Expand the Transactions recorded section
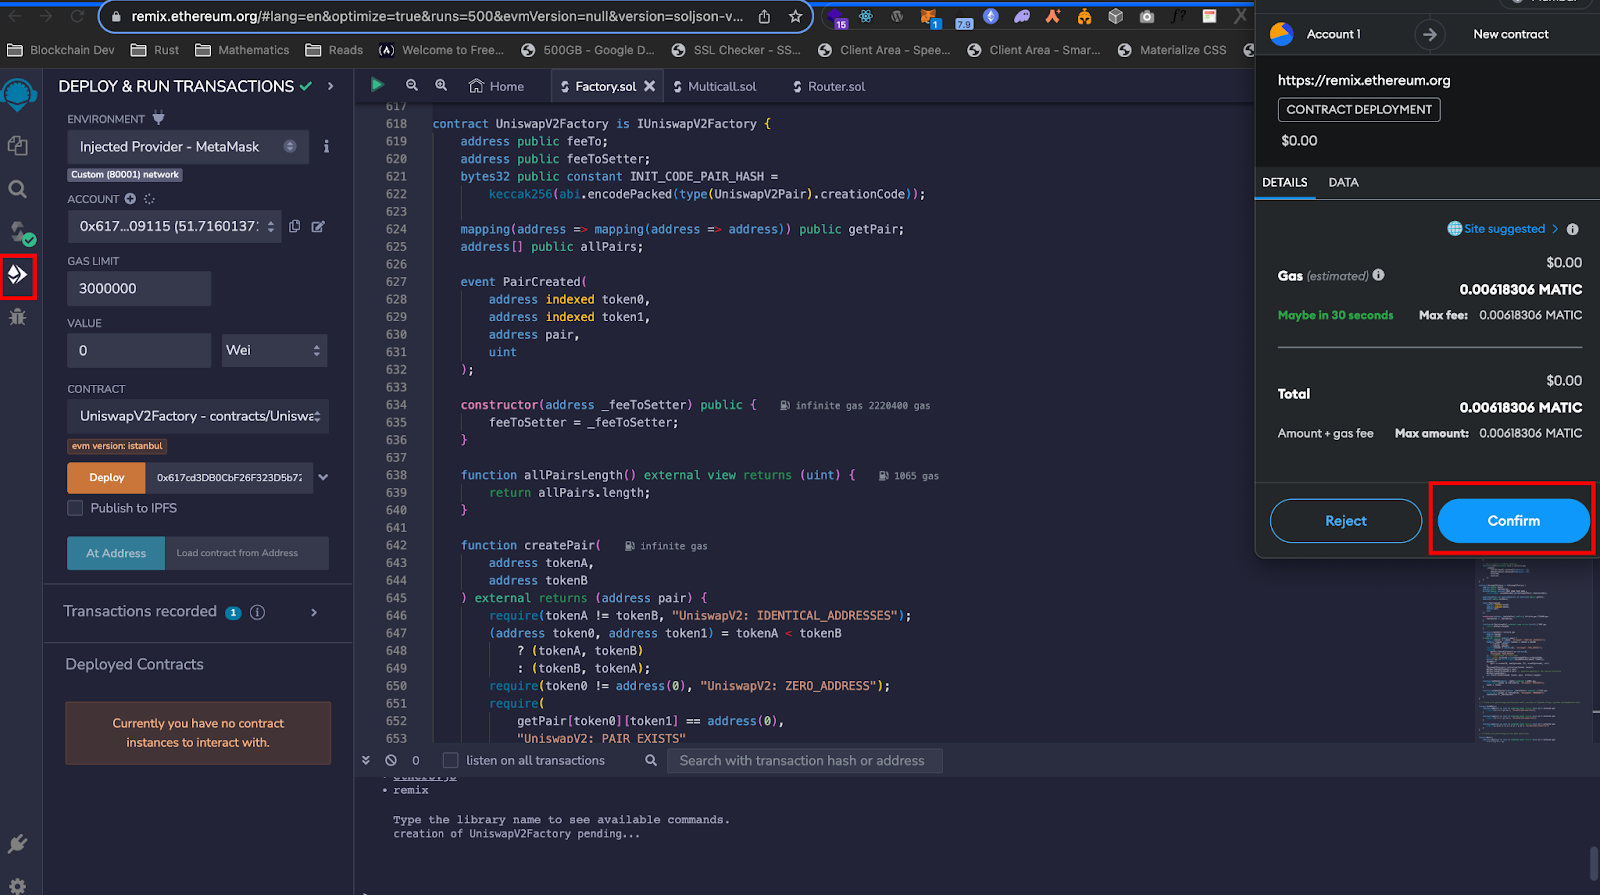The width and height of the screenshot is (1600, 895). tap(314, 612)
